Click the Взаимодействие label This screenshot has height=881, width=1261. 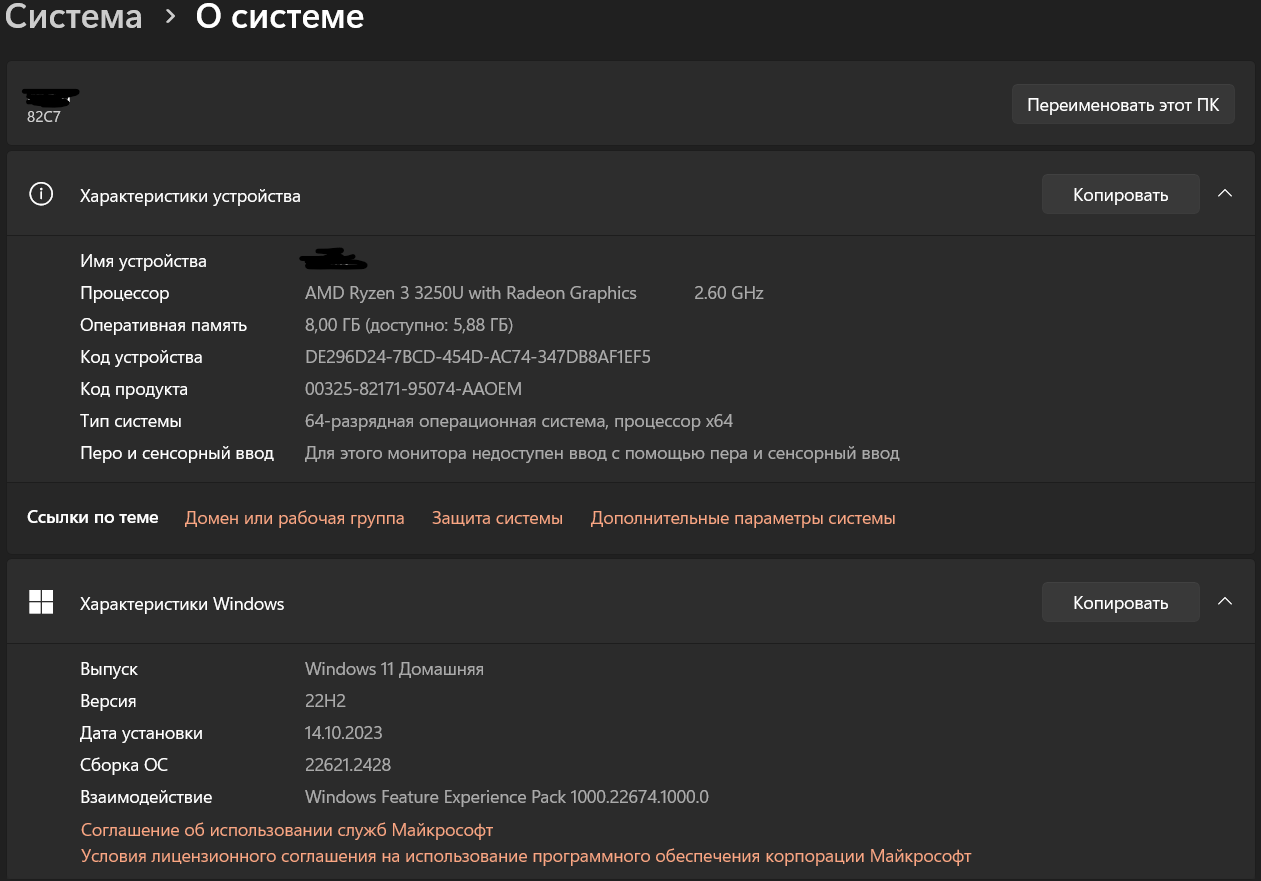tap(146, 797)
